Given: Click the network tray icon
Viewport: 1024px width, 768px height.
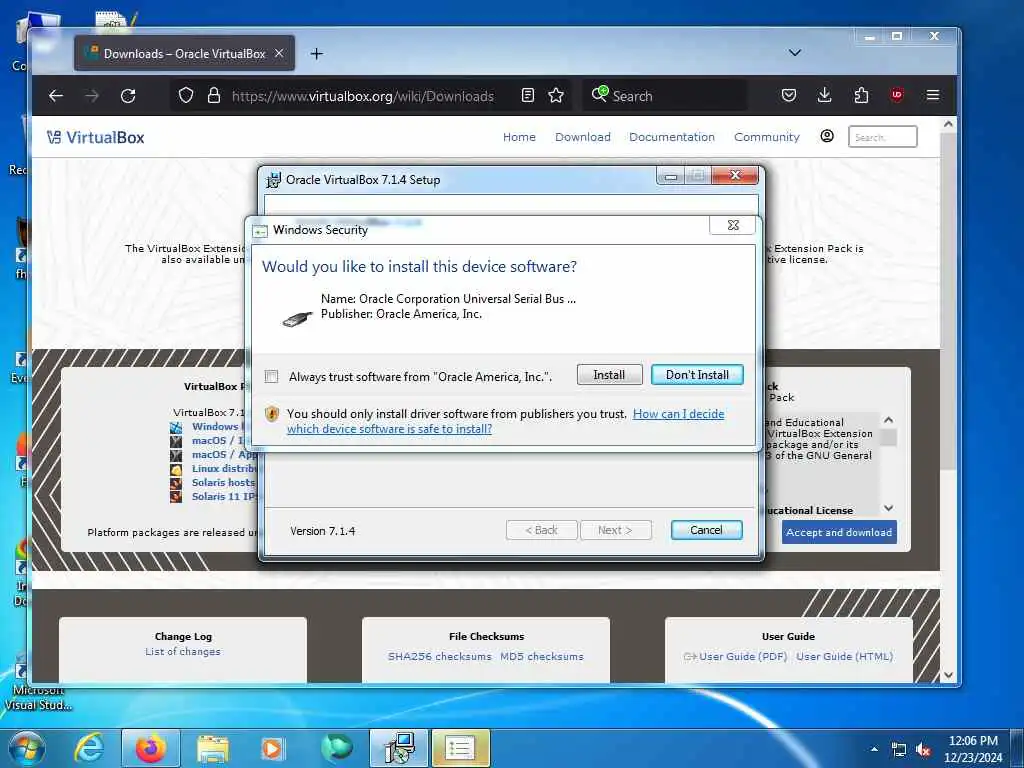Looking at the screenshot, I should tap(899, 750).
